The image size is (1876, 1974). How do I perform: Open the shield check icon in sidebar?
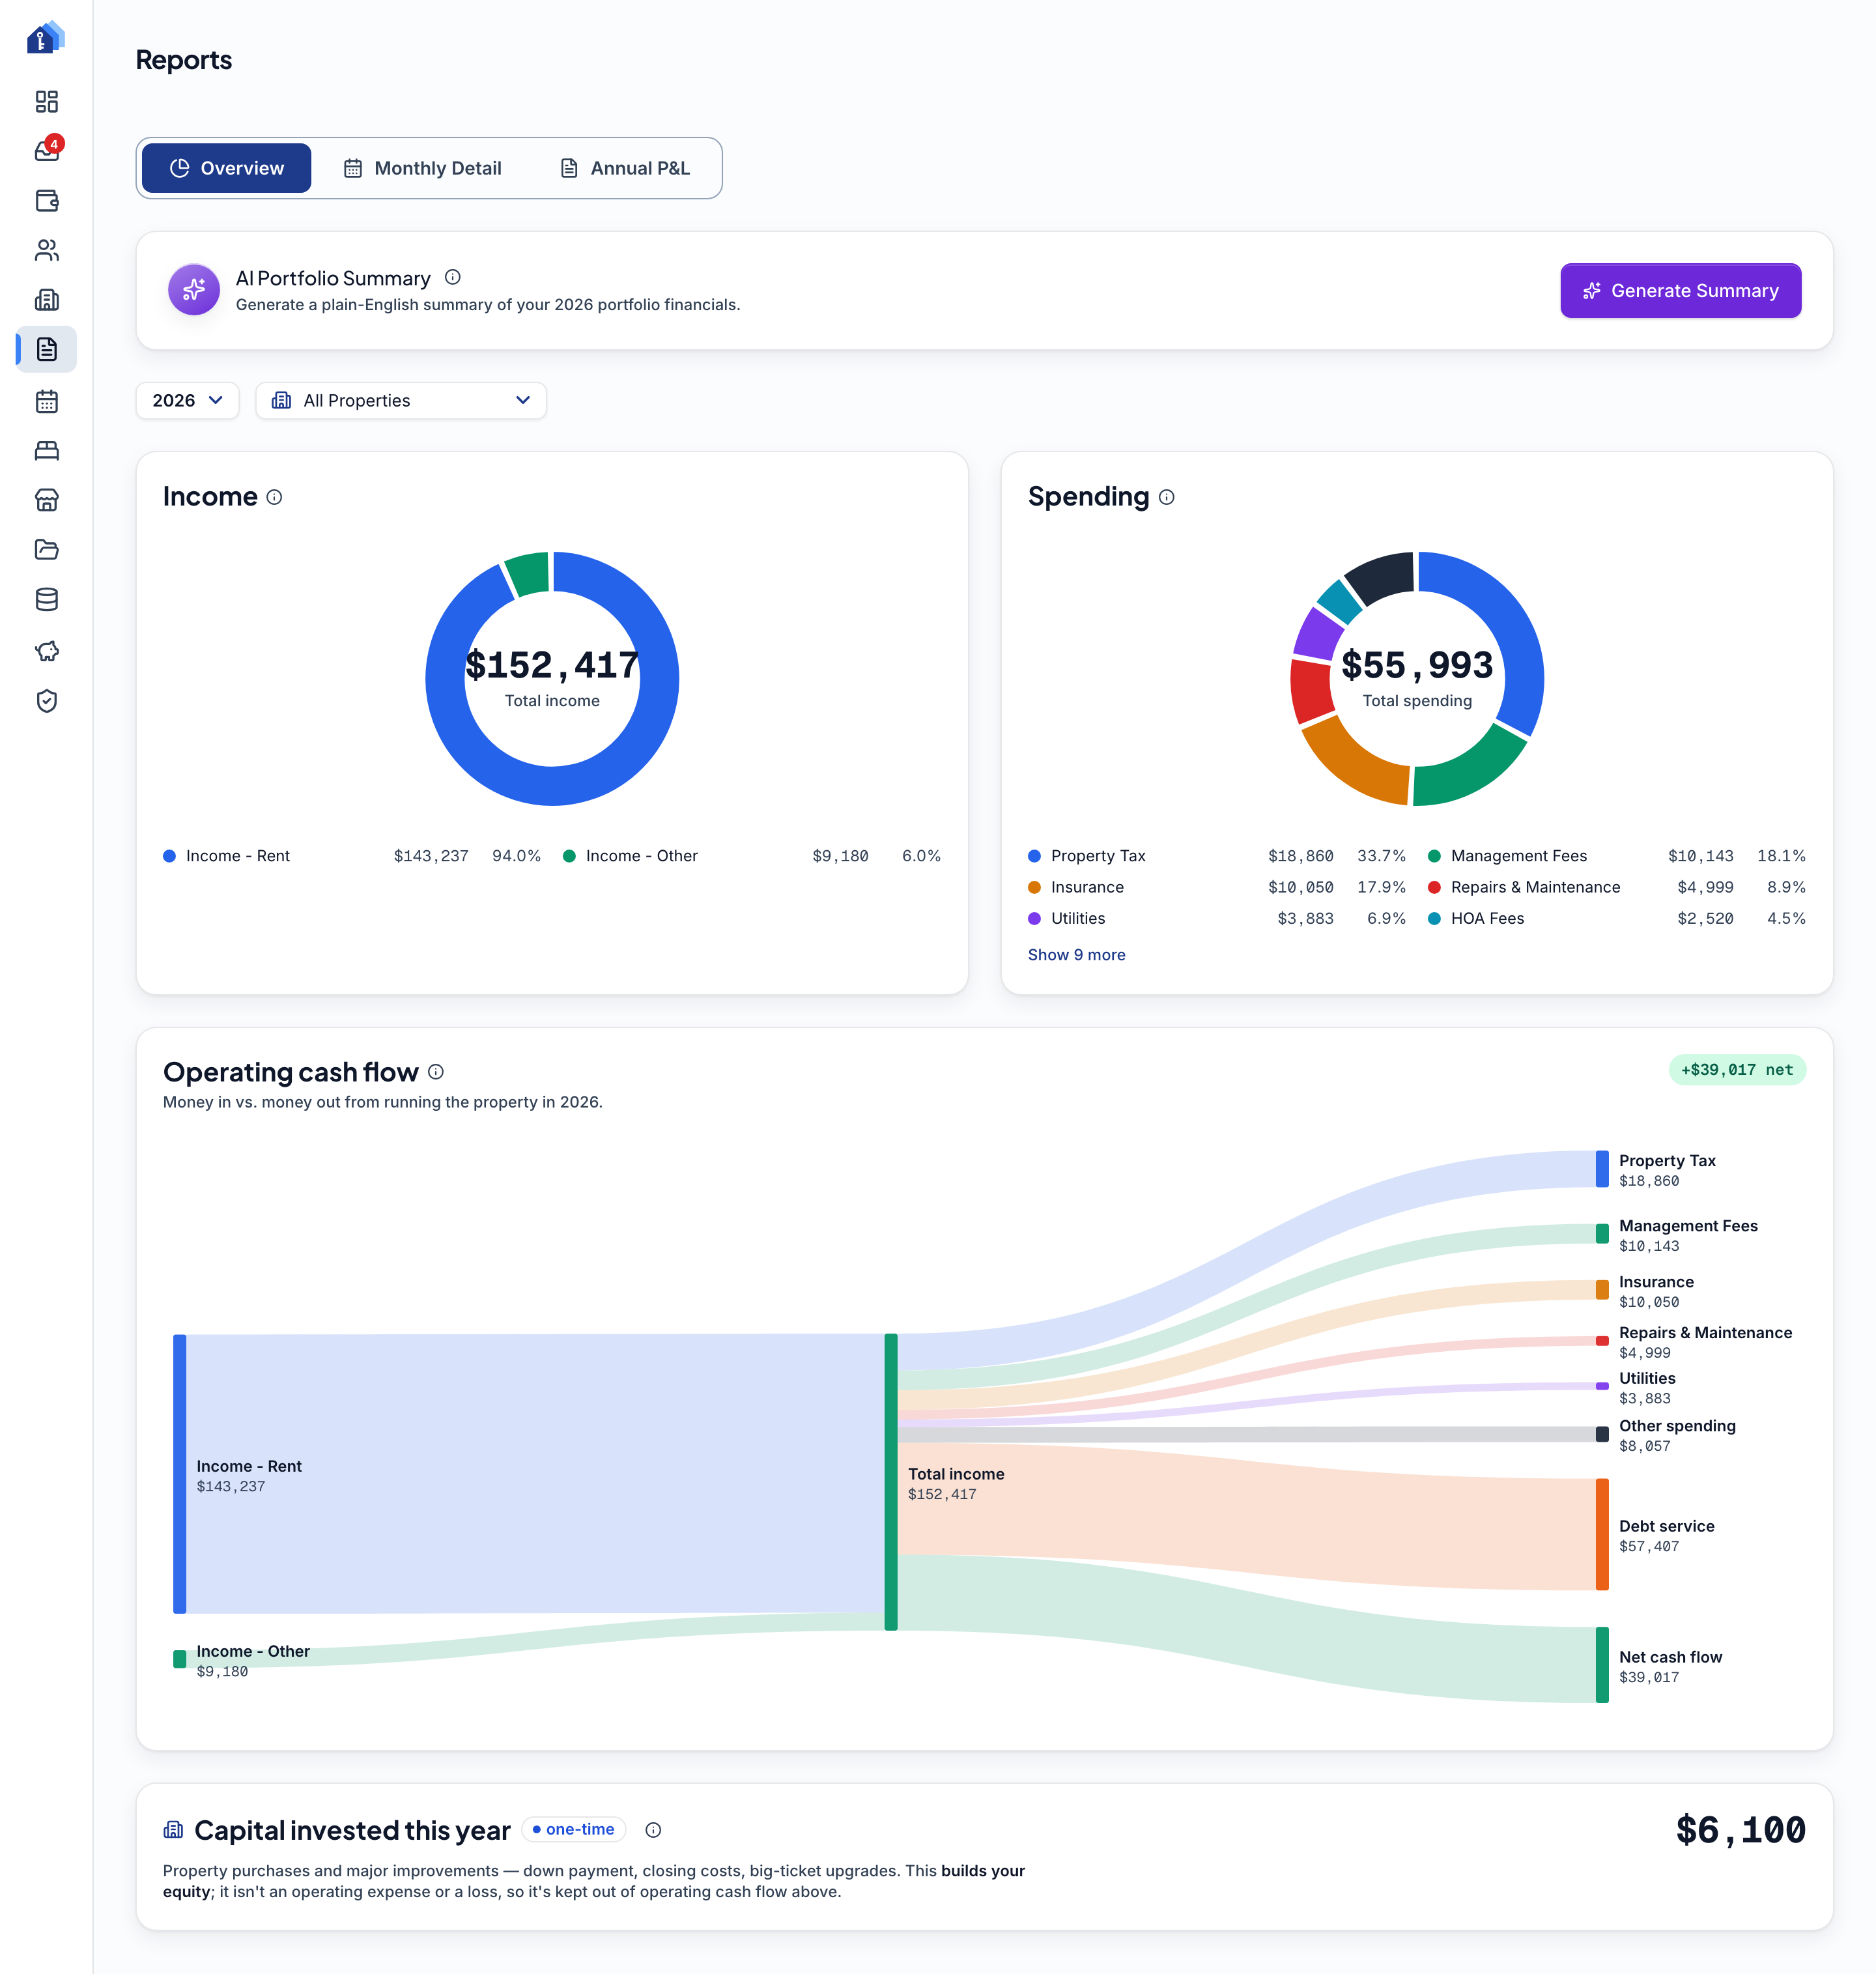point(46,701)
